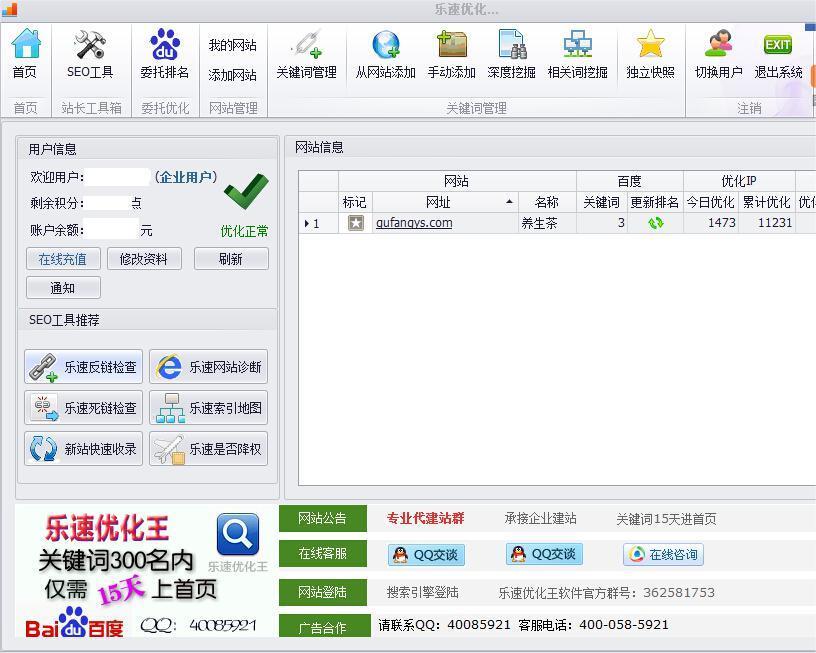The height and width of the screenshot is (653, 816).
Task: Switch to the 网站登陆 tab
Action: coord(322,590)
